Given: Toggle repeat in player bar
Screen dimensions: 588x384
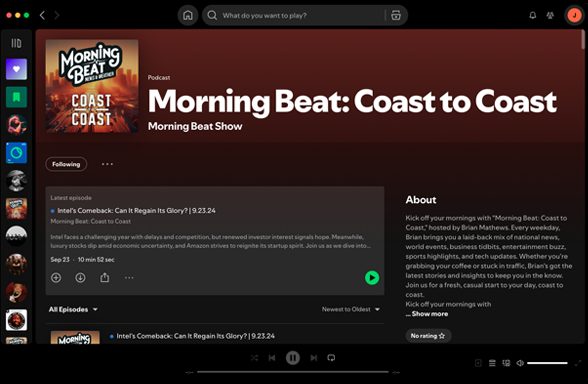Looking at the screenshot, I should point(331,358).
